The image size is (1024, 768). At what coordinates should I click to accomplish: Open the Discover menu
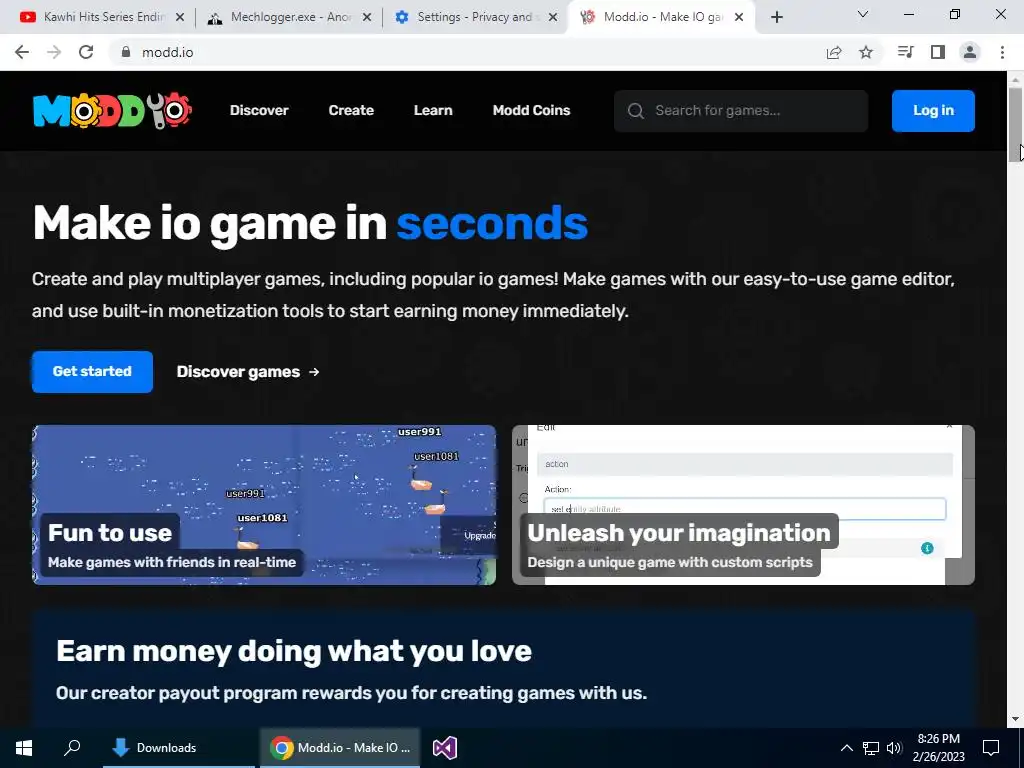coord(259,110)
